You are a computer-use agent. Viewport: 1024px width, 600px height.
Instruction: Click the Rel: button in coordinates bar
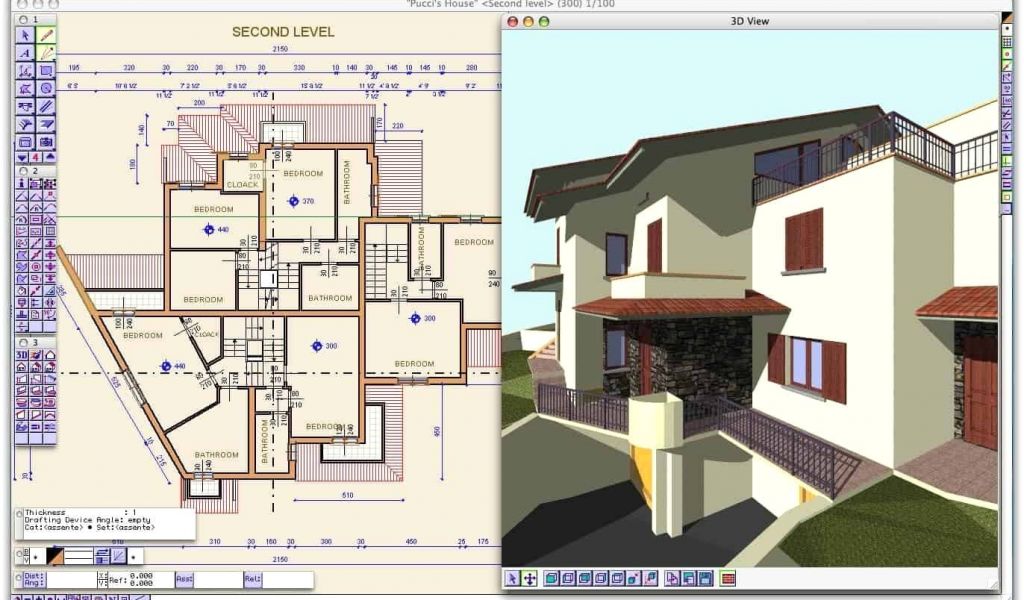[x=253, y=579]
